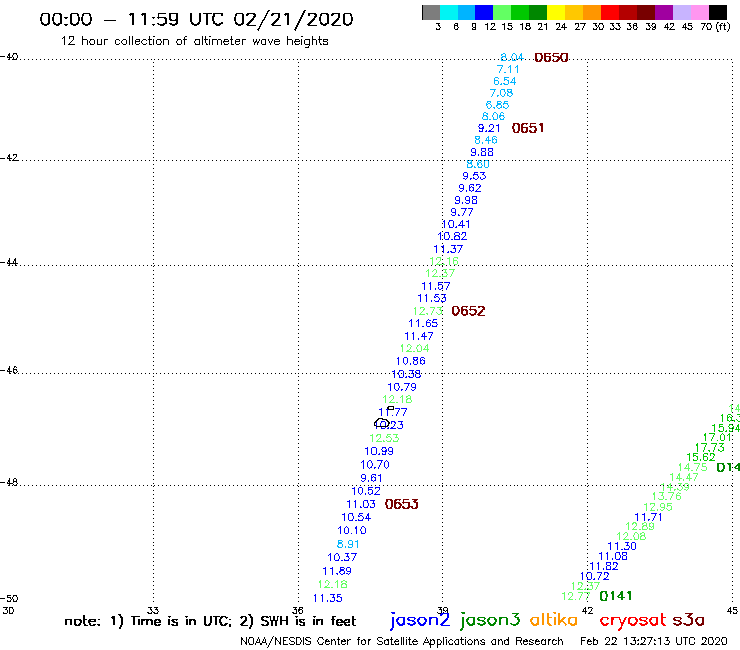Click the 14.47 wave height value
The image size is (740, 650).
(x=684, y=477)
